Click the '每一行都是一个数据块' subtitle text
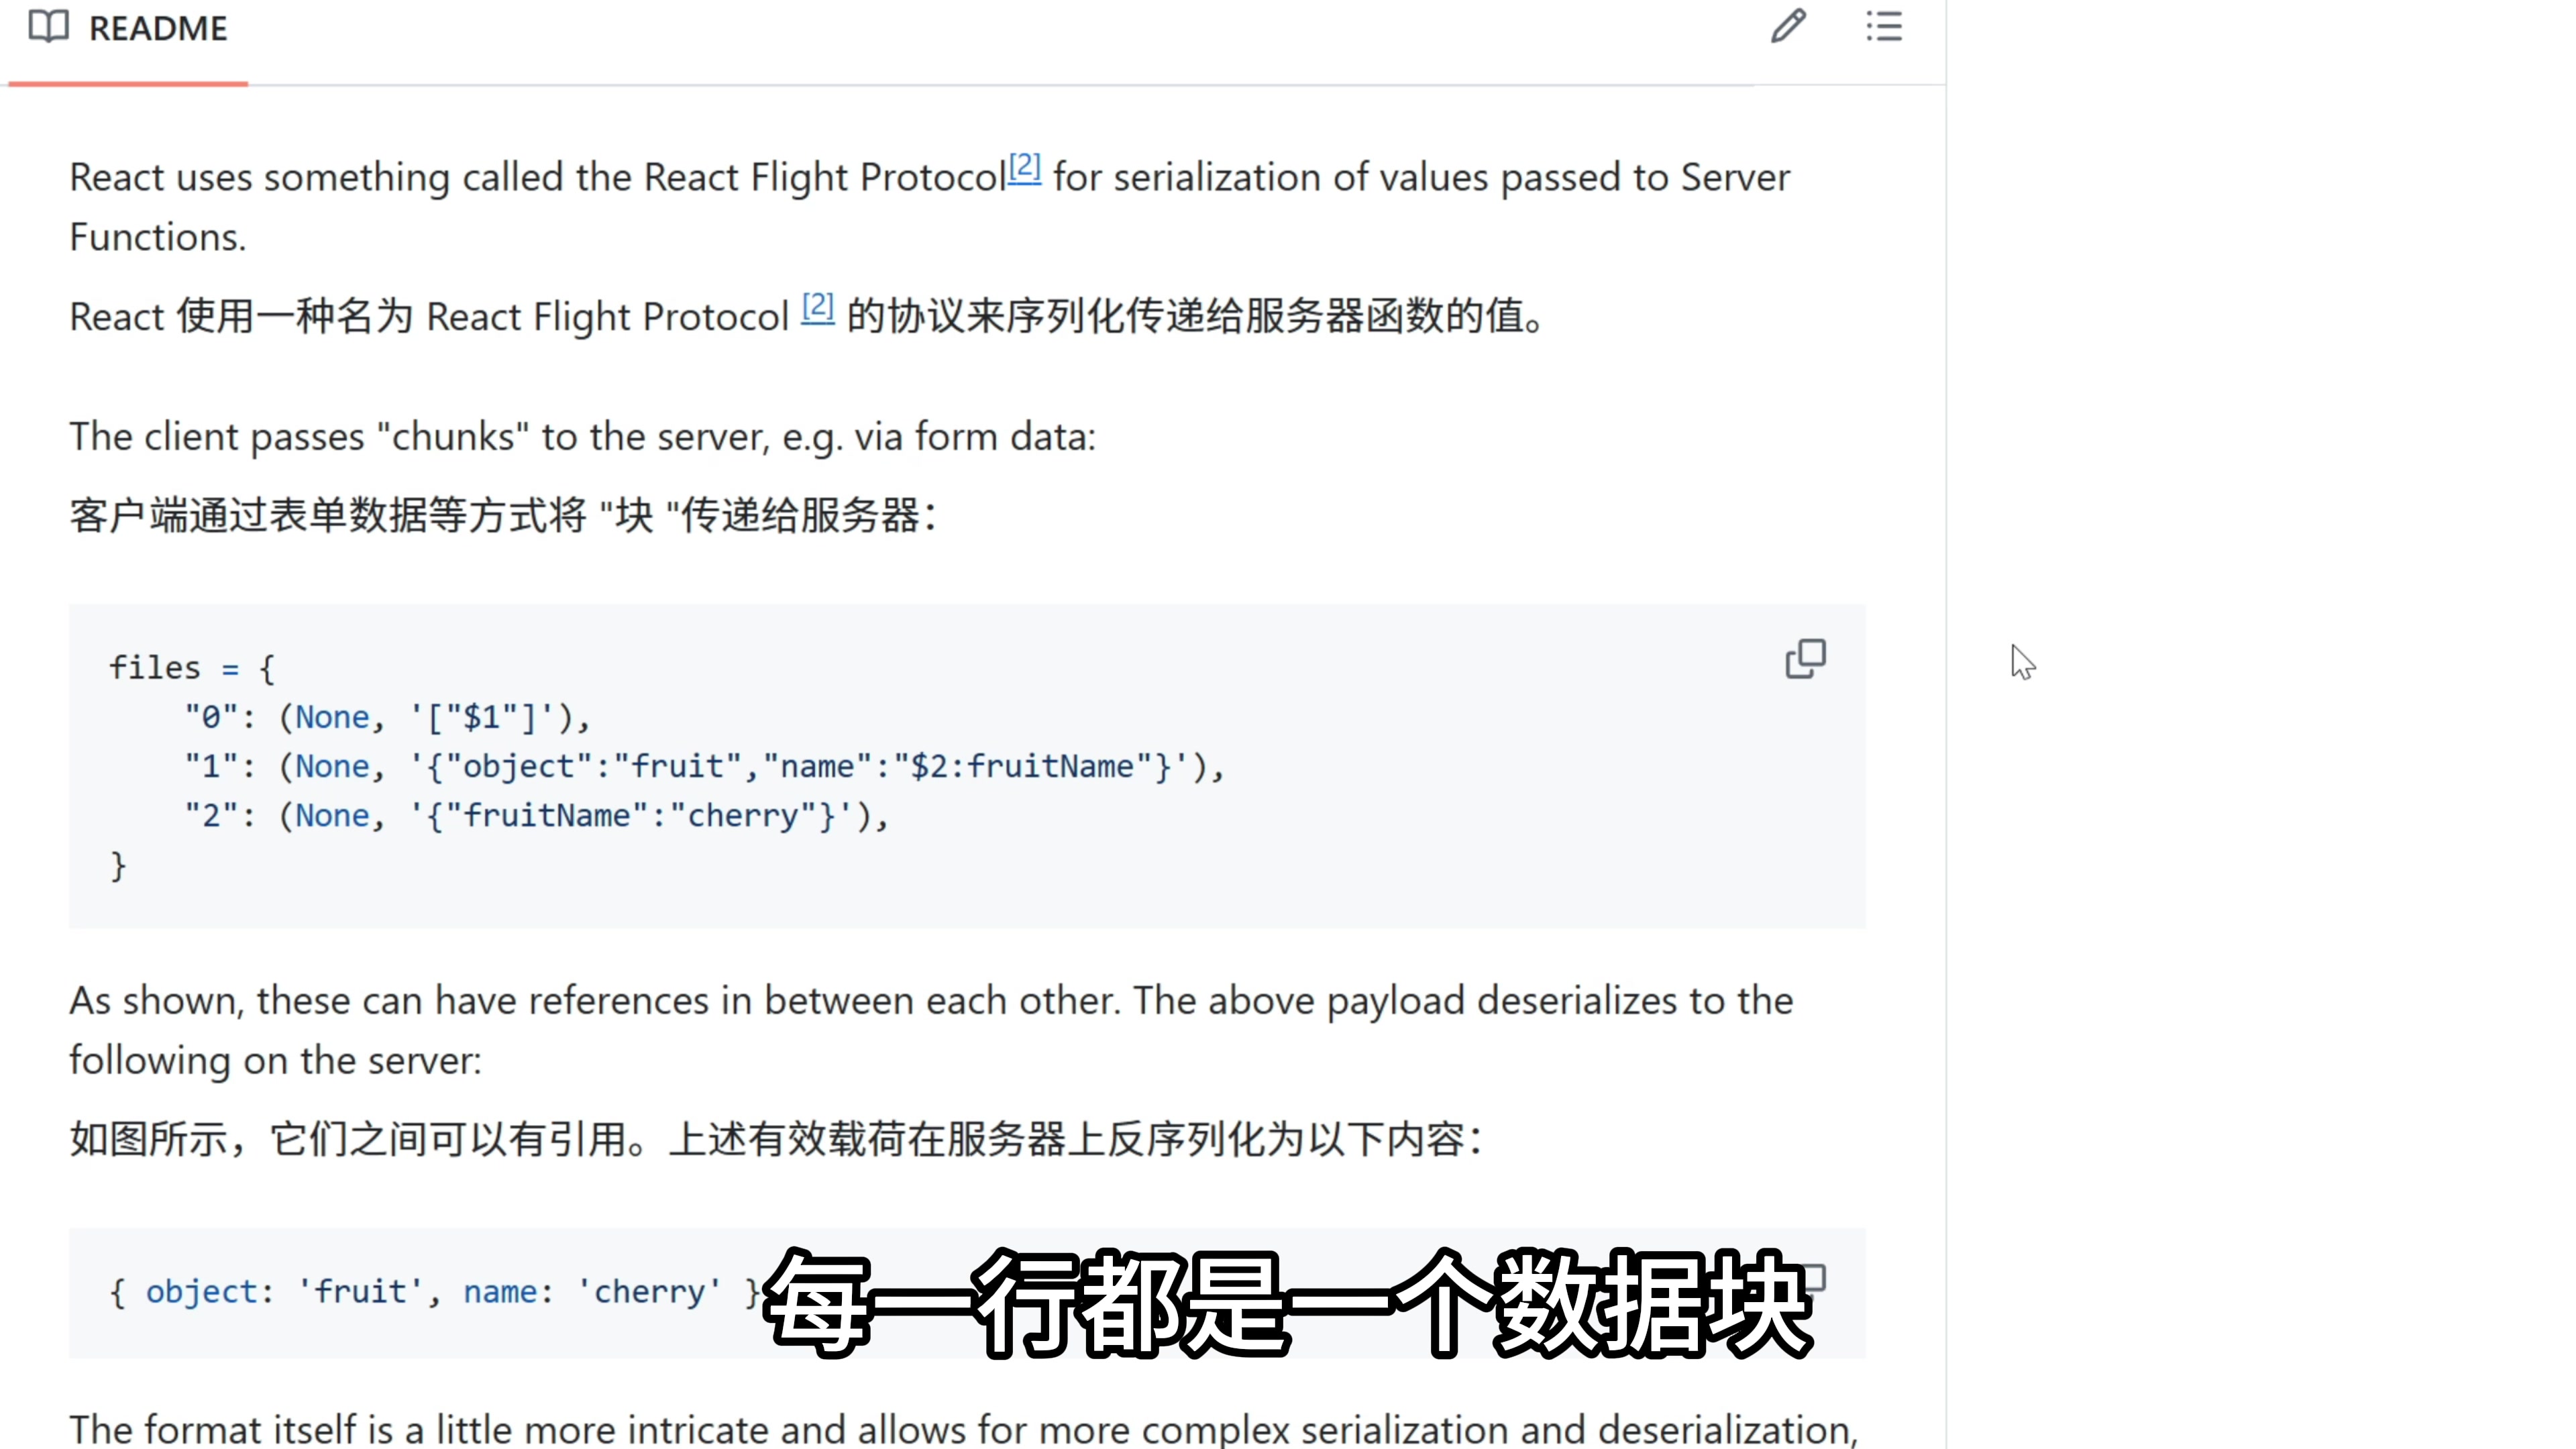 point(1288,1303)
